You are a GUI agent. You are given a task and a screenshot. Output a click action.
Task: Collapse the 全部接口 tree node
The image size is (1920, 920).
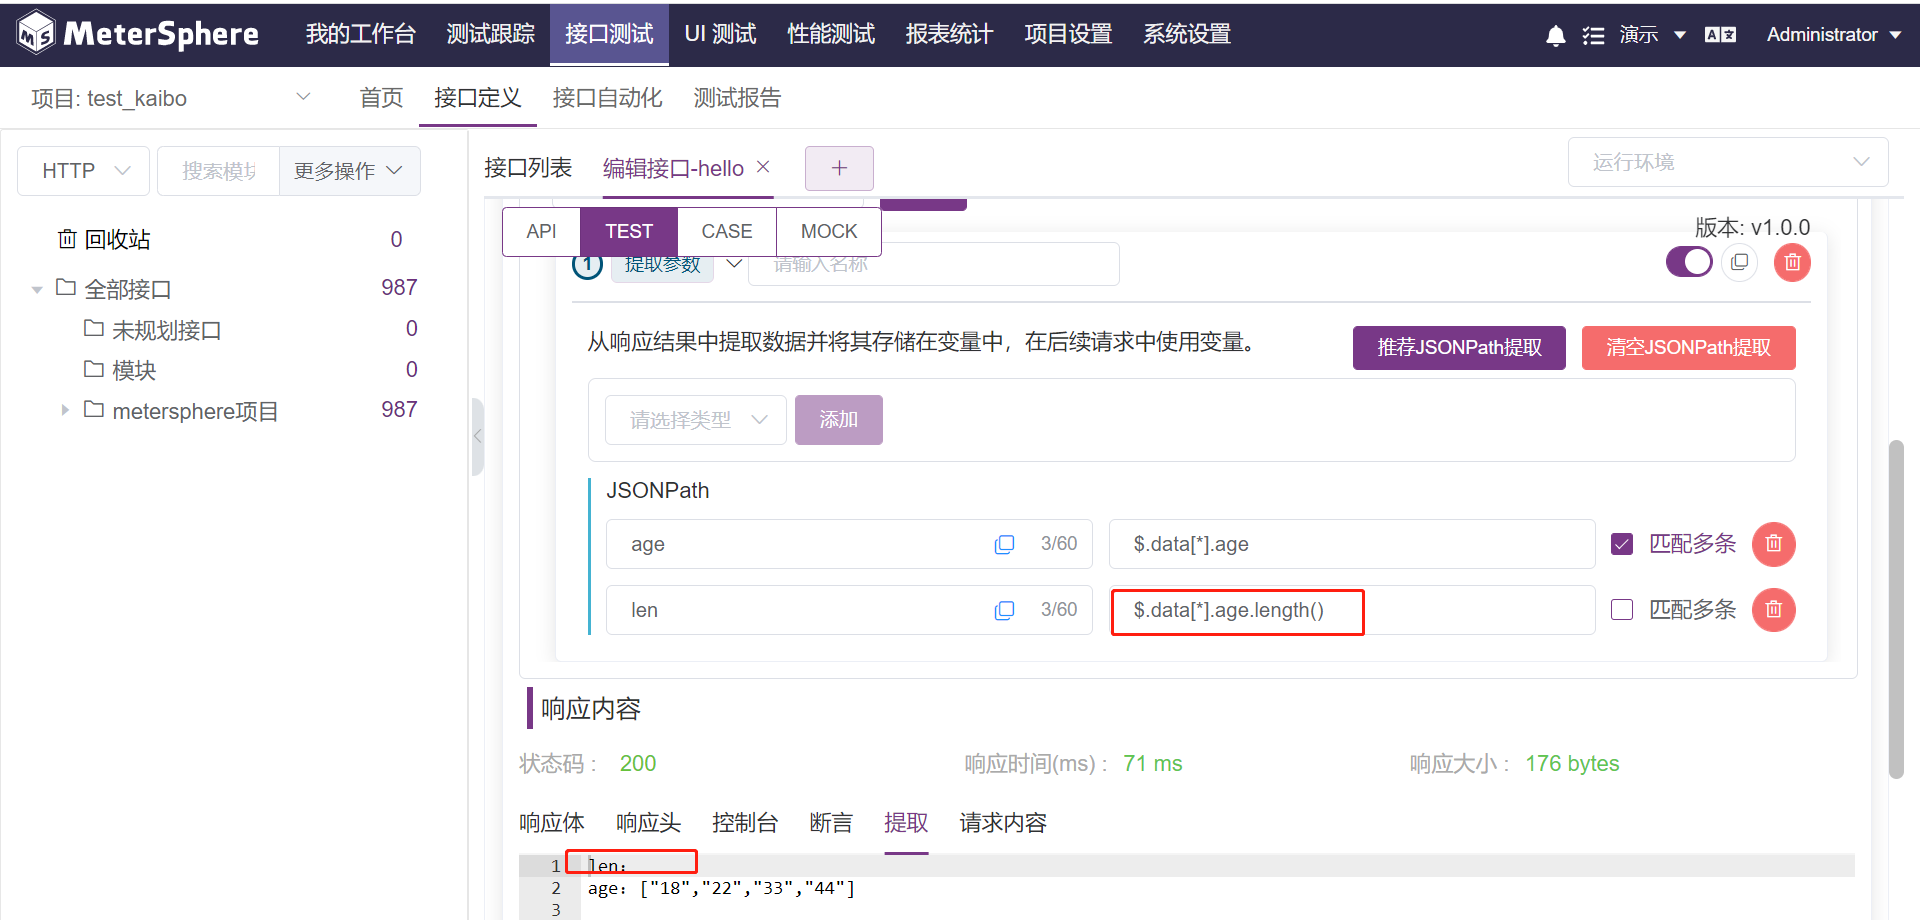point(37,290)
